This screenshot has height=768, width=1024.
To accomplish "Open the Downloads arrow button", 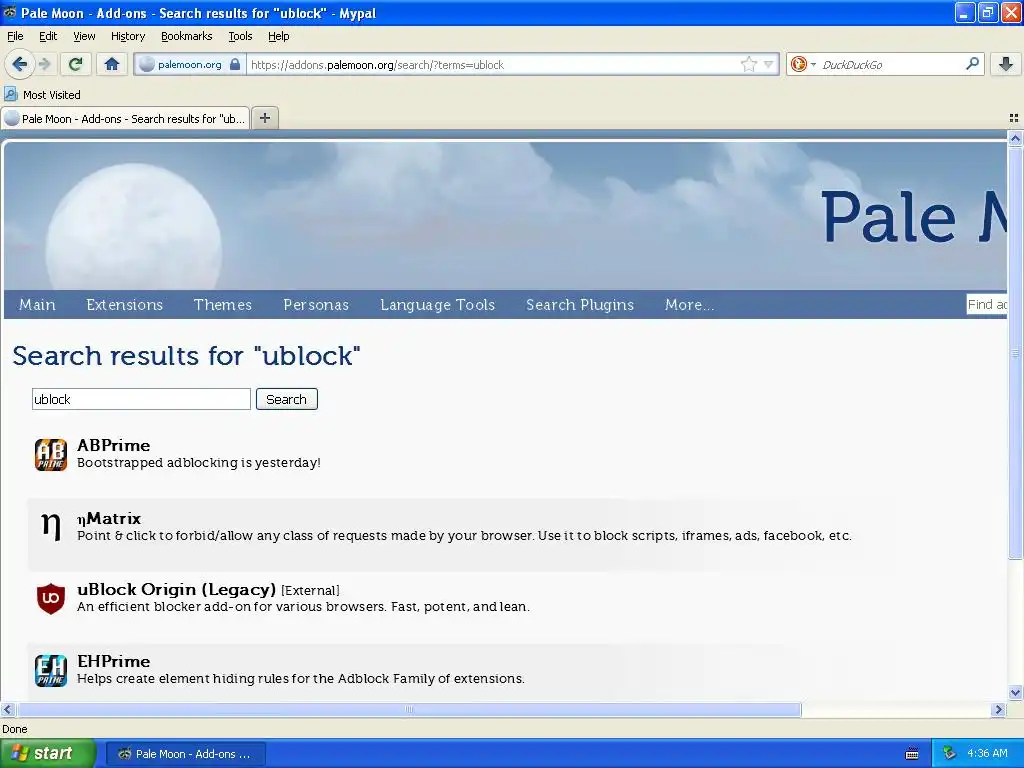I will click(1006, 64).
